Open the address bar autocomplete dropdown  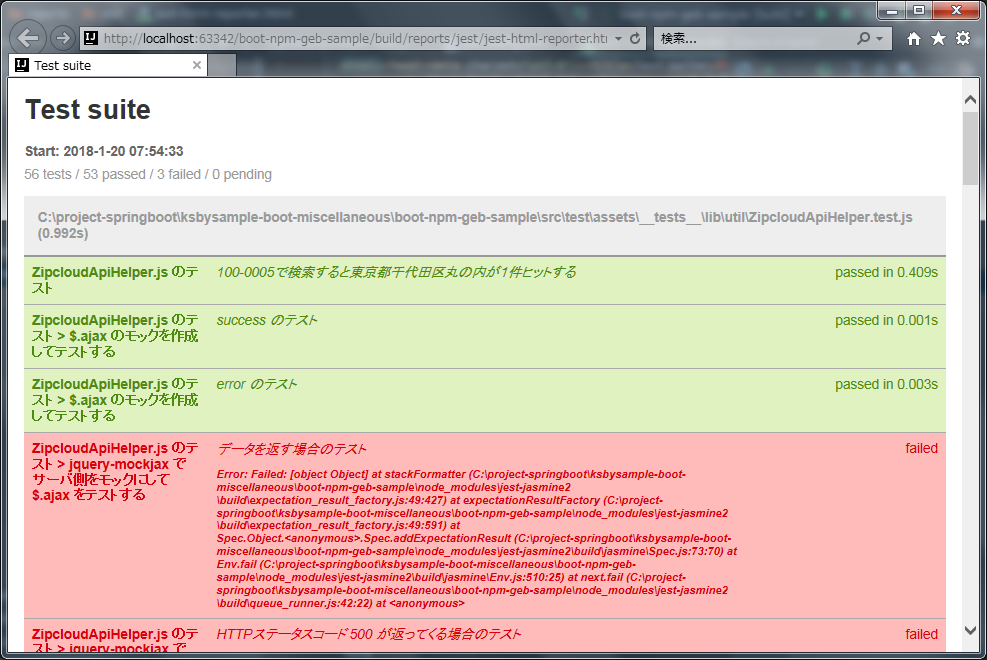click(x=619, y=38)
